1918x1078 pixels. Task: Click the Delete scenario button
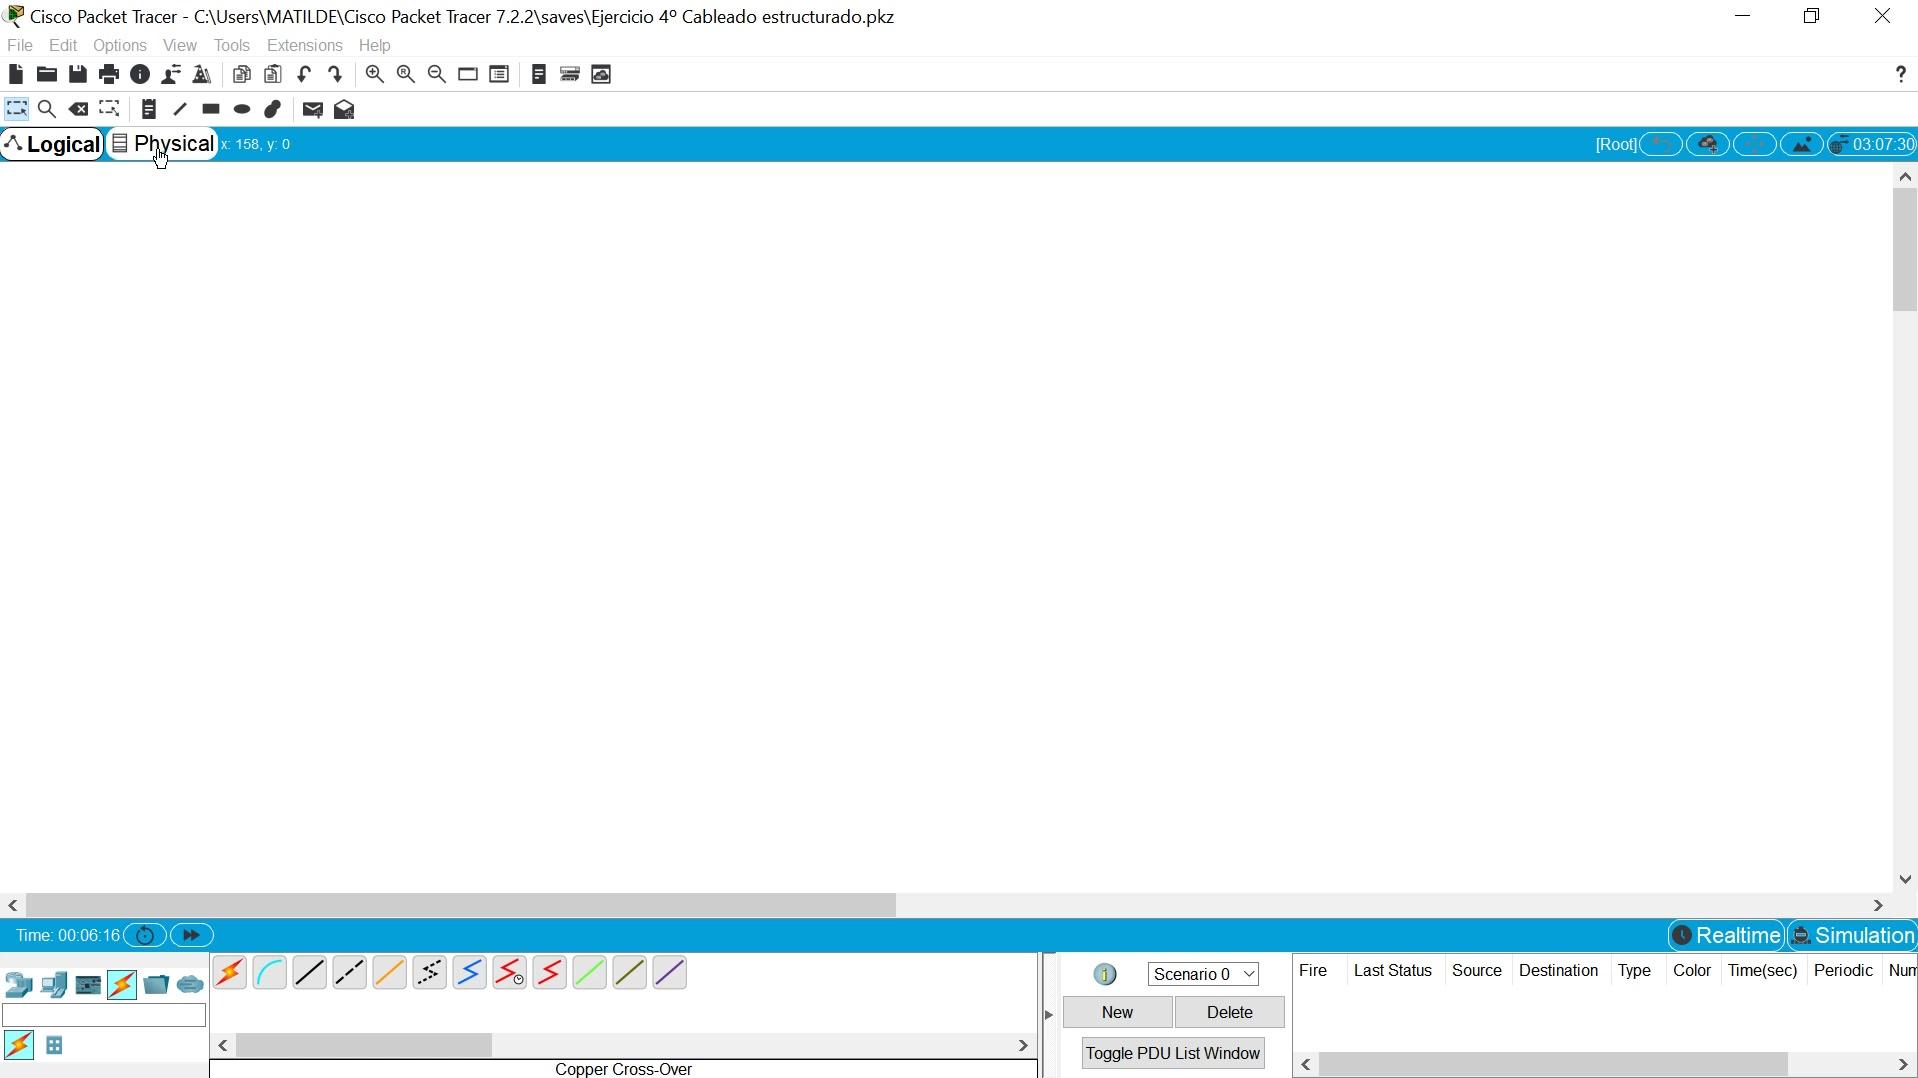[1230, 1013]
